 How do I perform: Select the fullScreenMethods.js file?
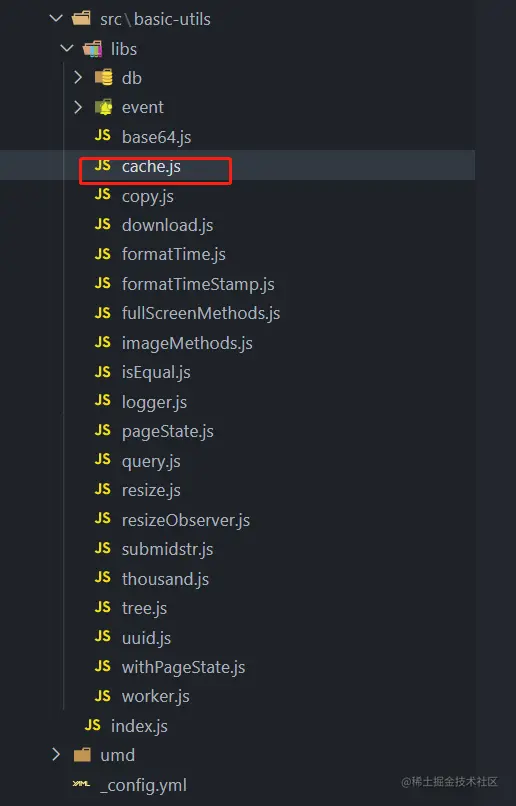click(201, 314)
